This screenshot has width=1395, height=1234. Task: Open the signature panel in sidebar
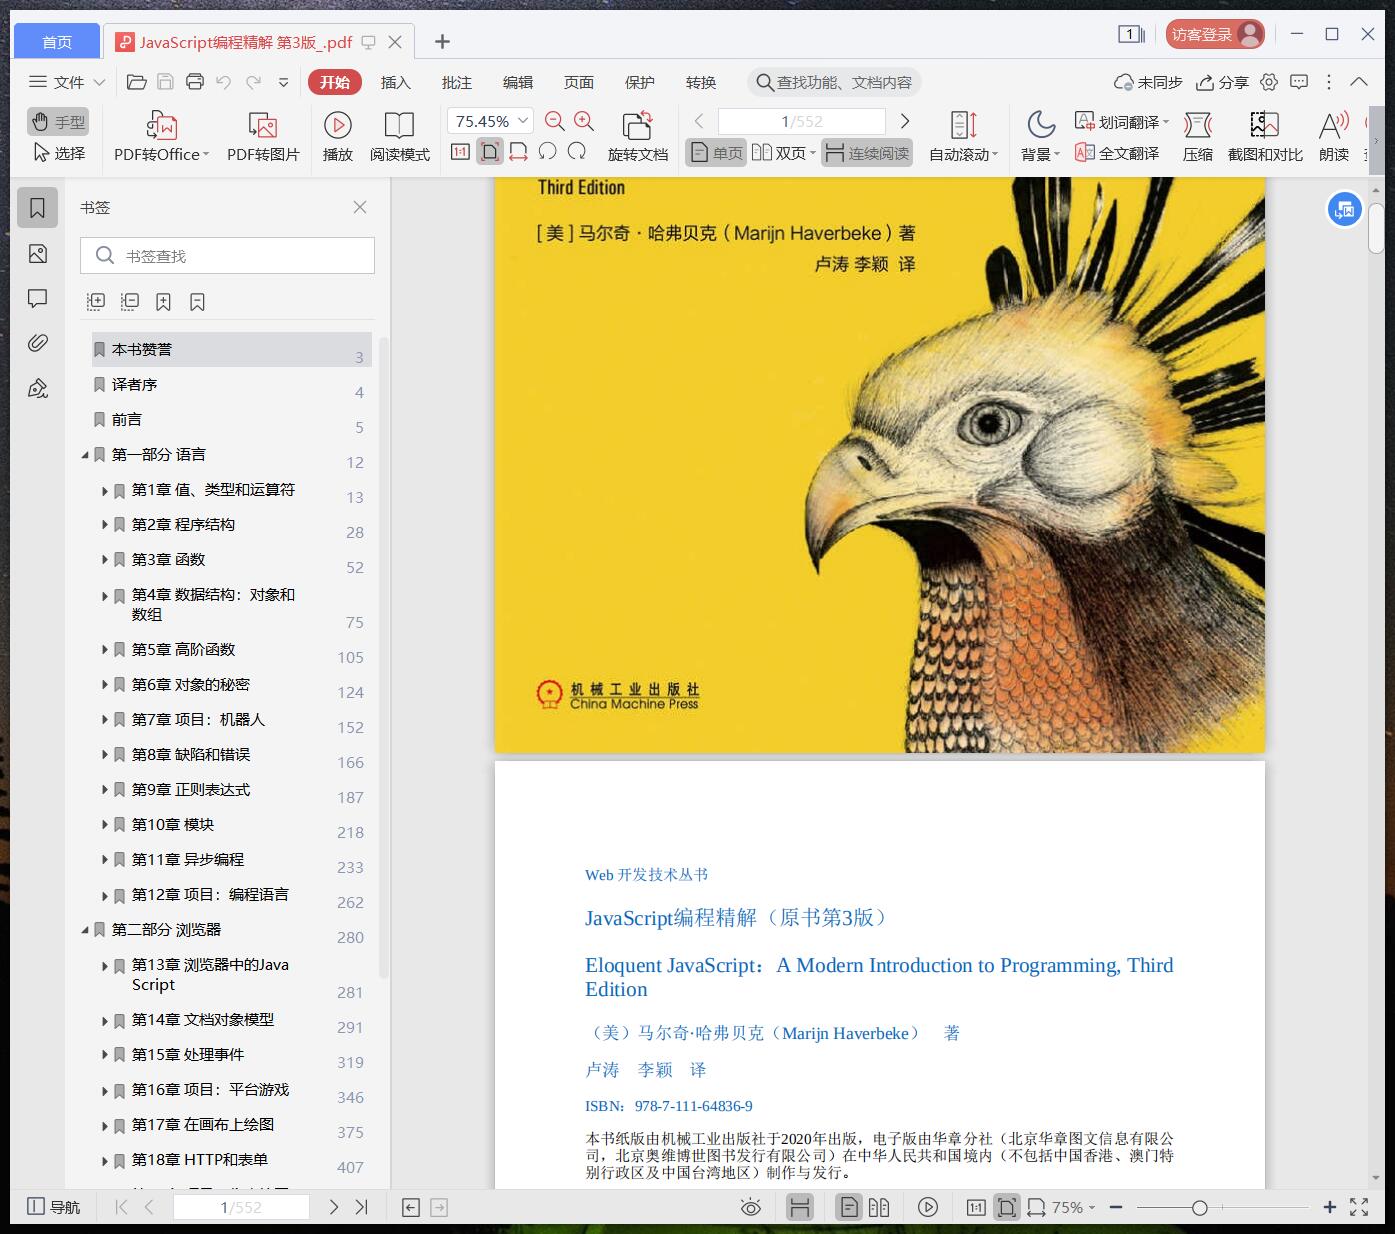(38, 388)
